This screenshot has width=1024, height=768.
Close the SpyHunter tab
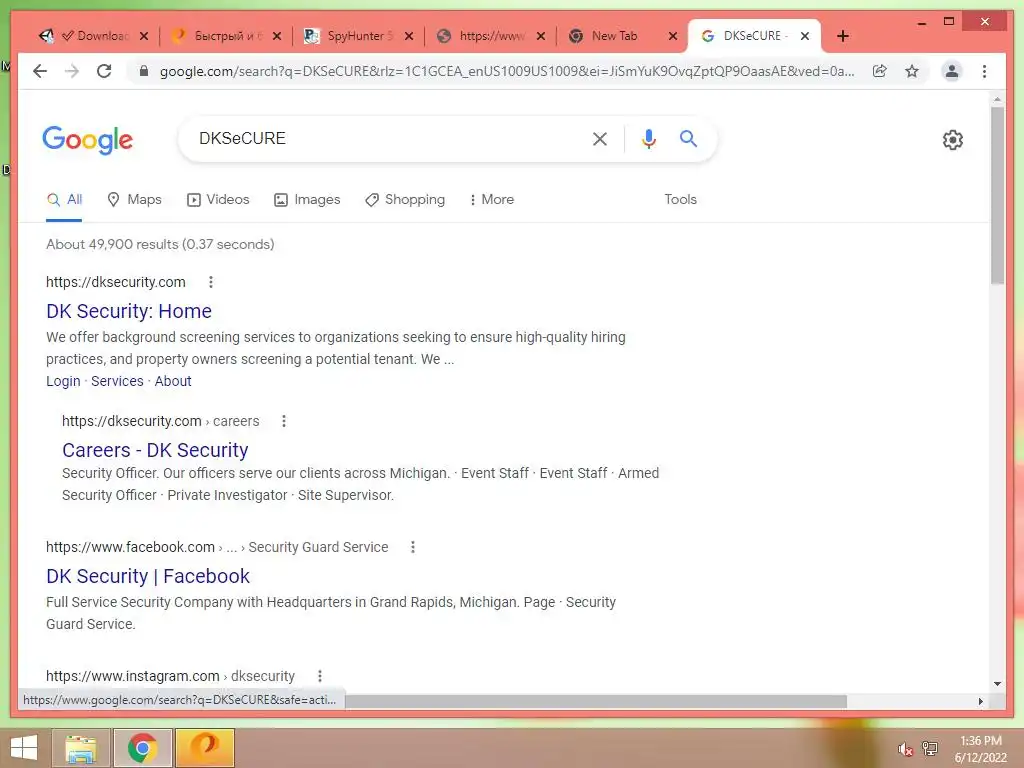(x=409, y=36)
